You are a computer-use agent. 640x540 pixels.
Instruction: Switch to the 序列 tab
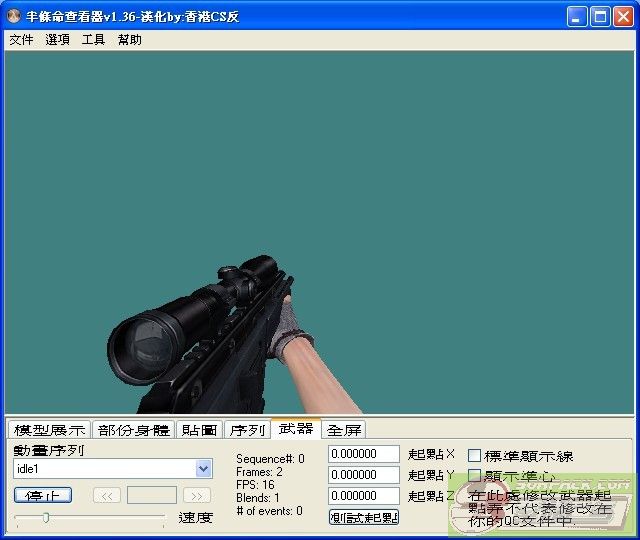click(x=247, y=430)
